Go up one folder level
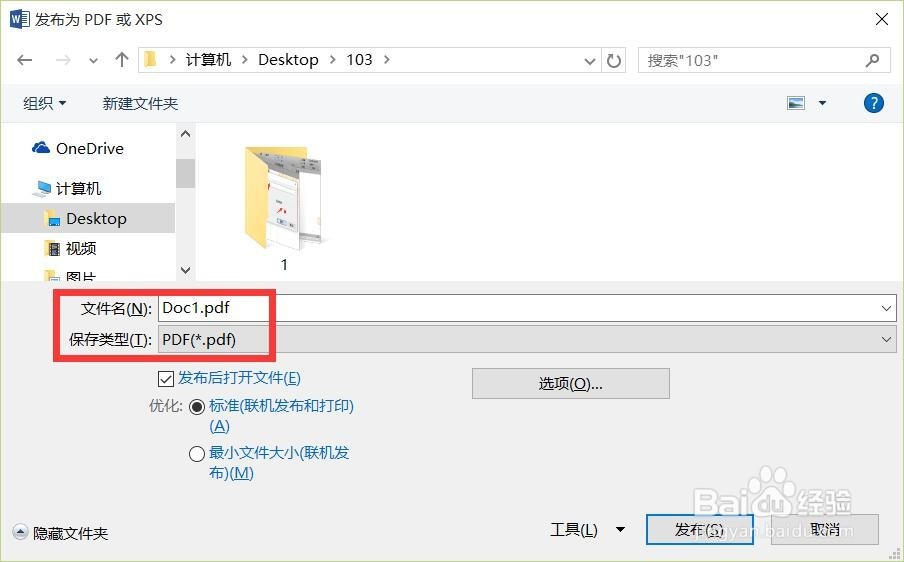 point(121,60)
